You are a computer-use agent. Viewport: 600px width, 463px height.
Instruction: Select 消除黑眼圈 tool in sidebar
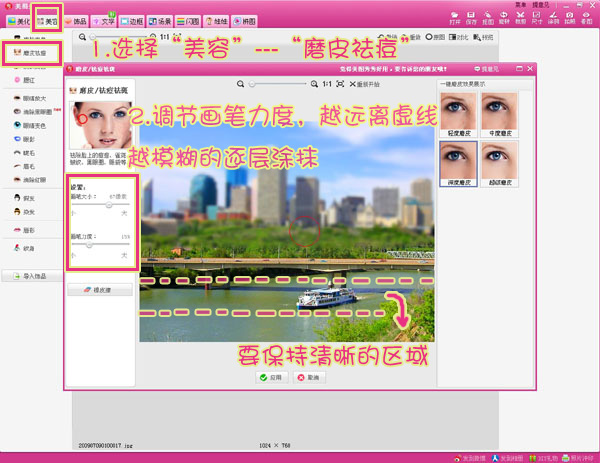[x=33, y=112]
